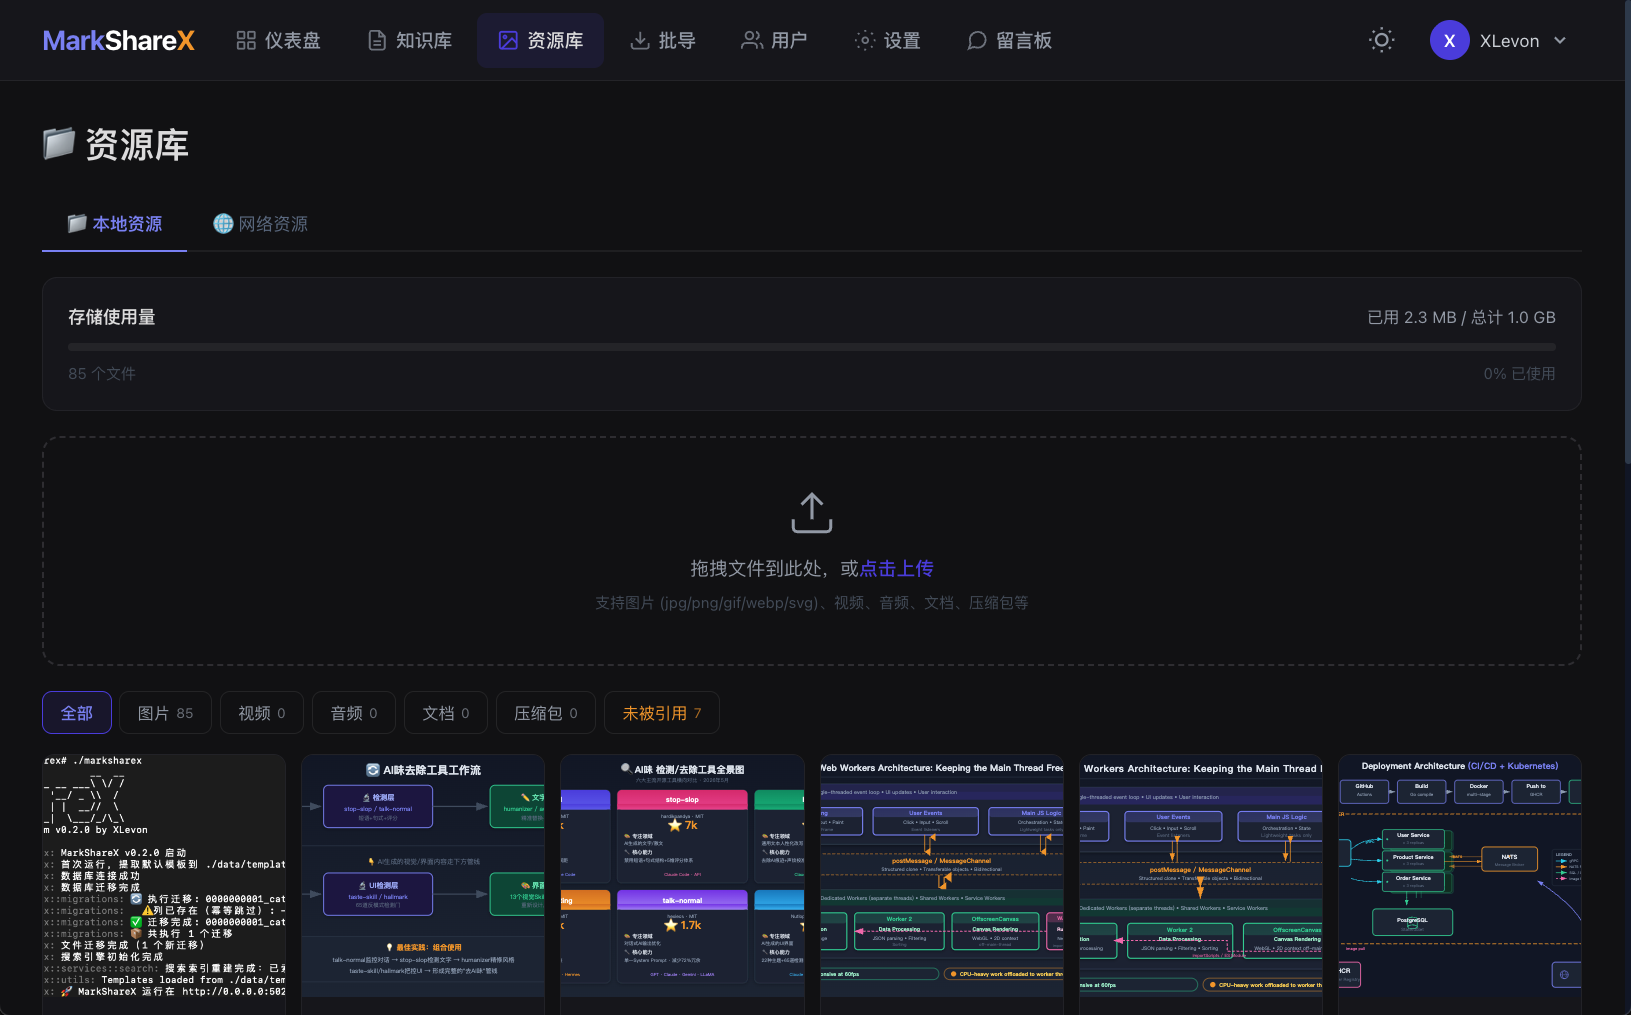Open the 知识库 menu item

pos(410,41)
